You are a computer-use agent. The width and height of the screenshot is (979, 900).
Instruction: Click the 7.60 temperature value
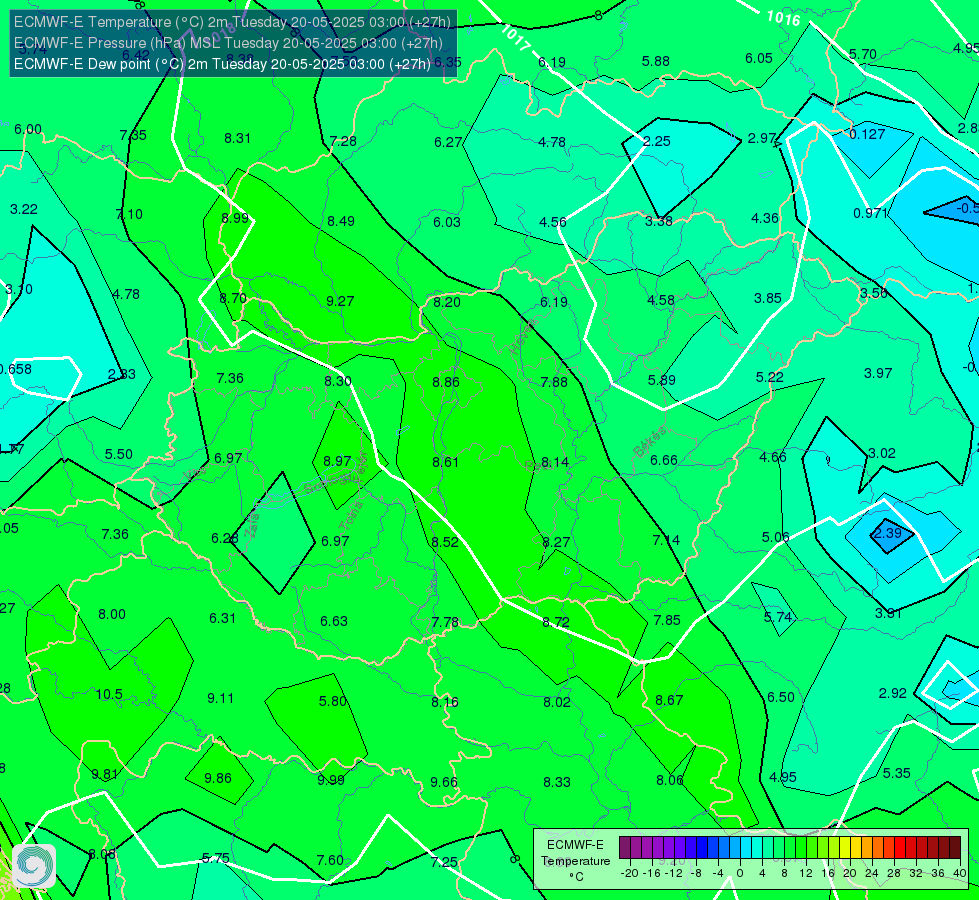(330, 861)
